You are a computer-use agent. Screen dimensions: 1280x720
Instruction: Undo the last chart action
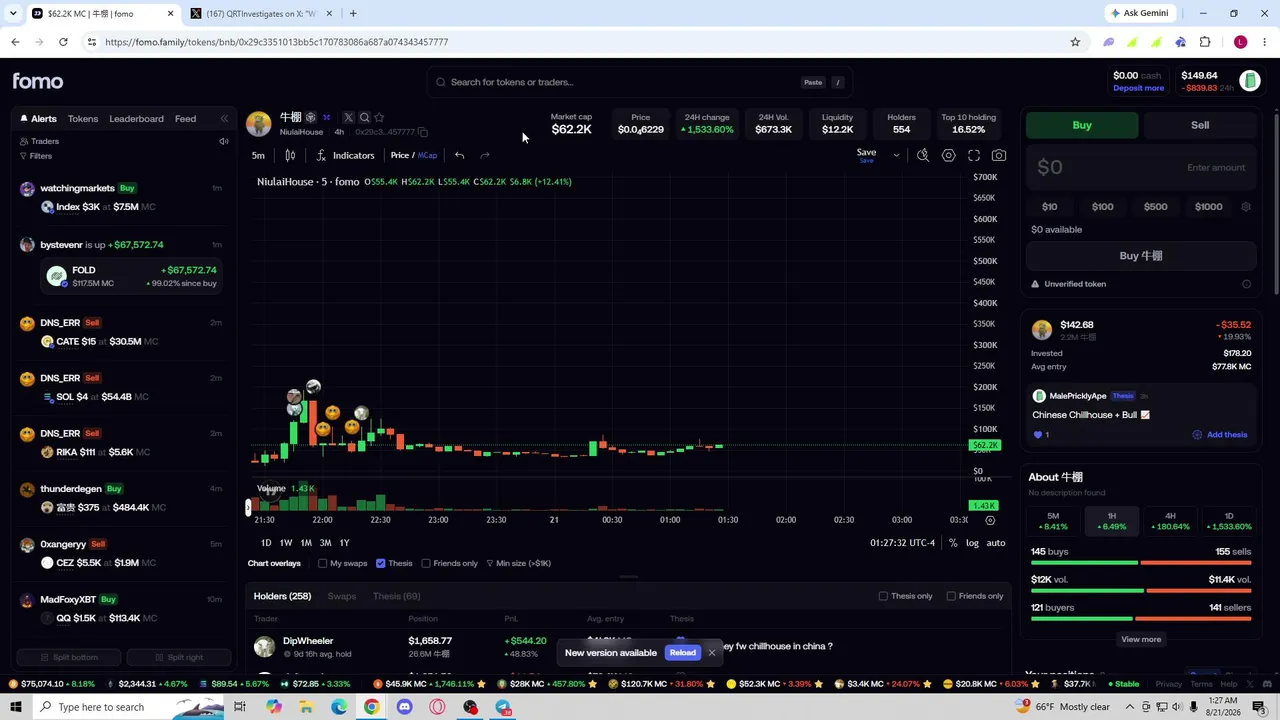[459, 156]
